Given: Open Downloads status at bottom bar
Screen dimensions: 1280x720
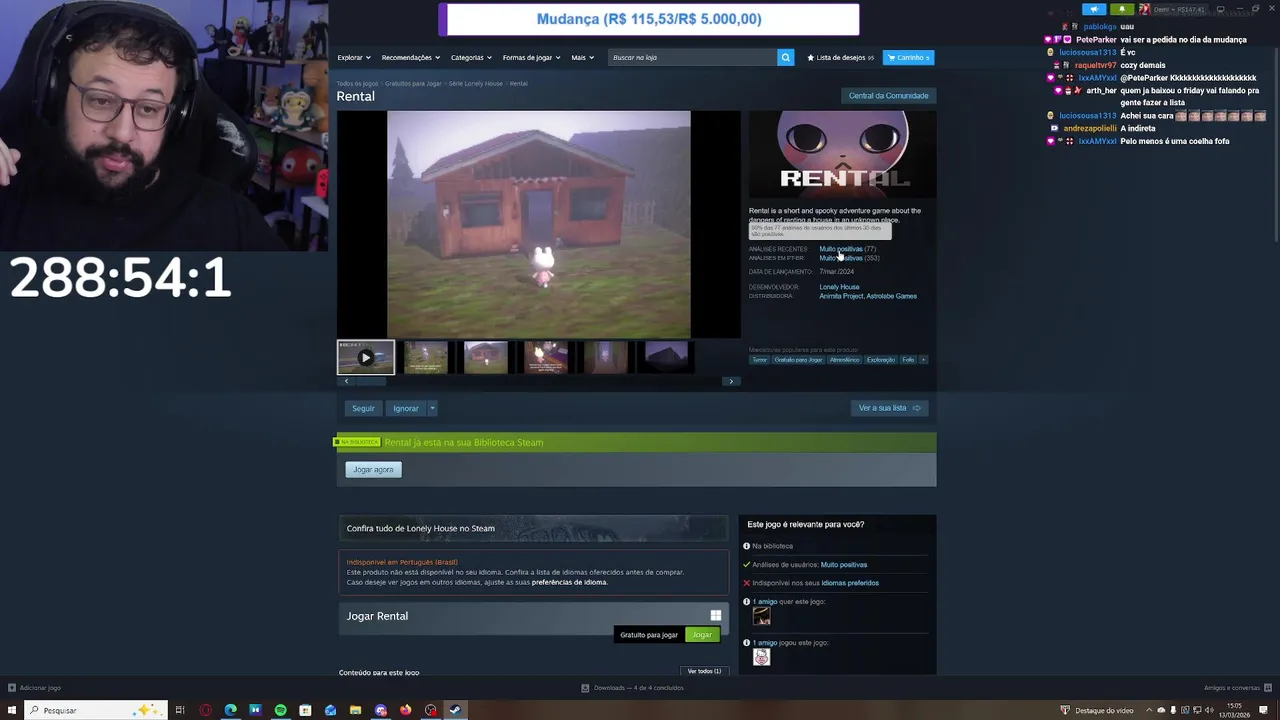Looking at the screenshot, I should point(633,688).
